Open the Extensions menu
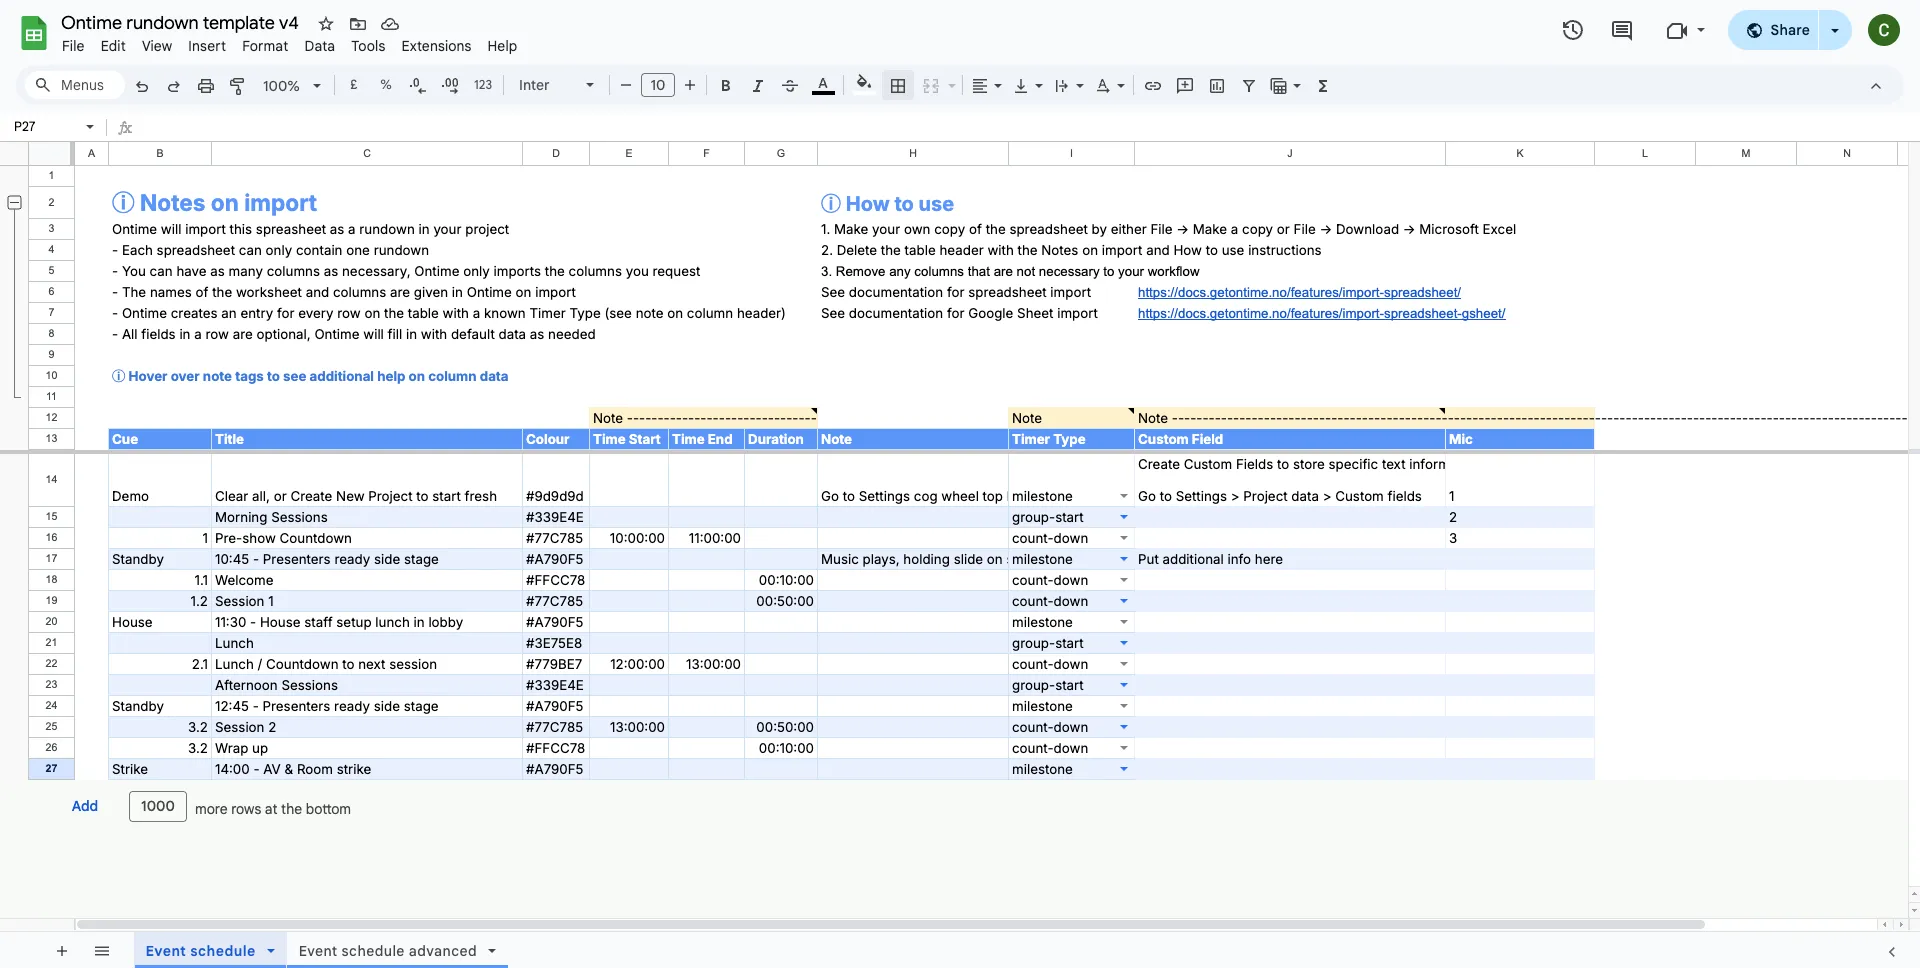The width and height of the screenshot is (1920, 968). [435, 46]
